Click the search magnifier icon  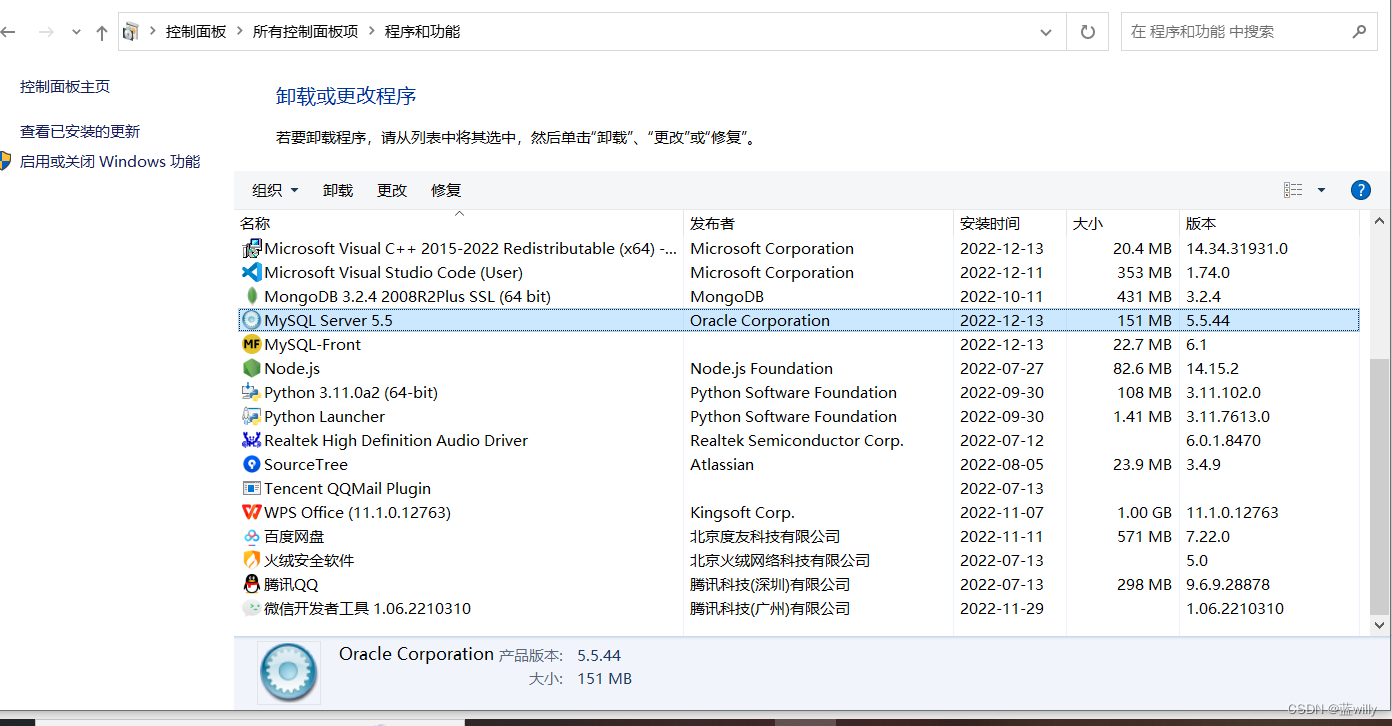1359,32
